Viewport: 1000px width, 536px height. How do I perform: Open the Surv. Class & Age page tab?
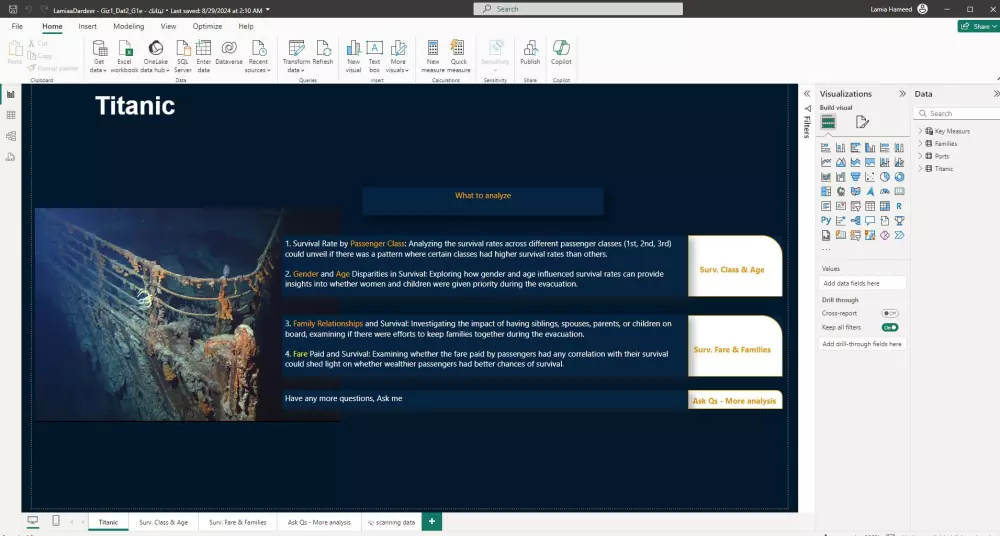(163, 522)
